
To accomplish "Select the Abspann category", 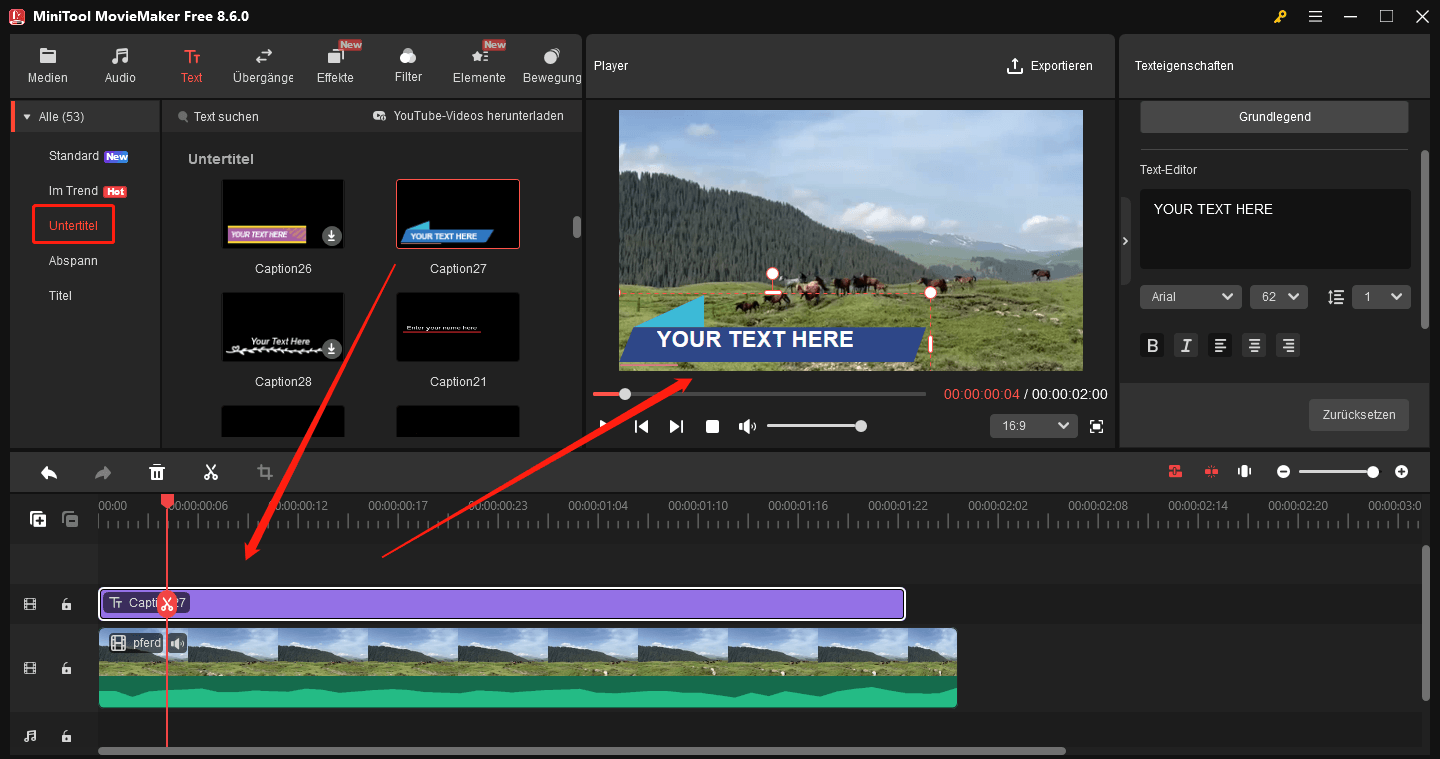I will pyautogui.click(x=73, y=261).
